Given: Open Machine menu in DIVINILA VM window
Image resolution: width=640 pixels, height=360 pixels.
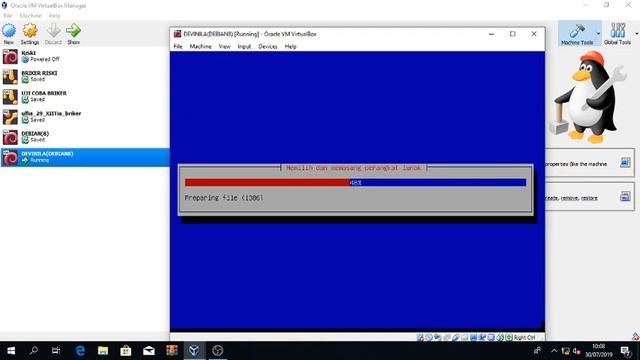Looking at the screenshot, I should 200,47.
